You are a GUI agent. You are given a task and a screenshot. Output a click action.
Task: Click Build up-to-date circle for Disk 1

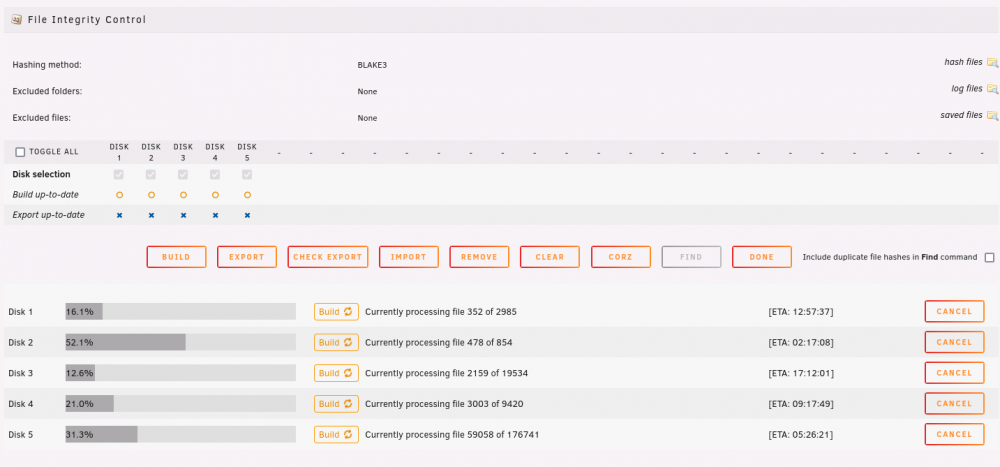(x=119, y=195)
